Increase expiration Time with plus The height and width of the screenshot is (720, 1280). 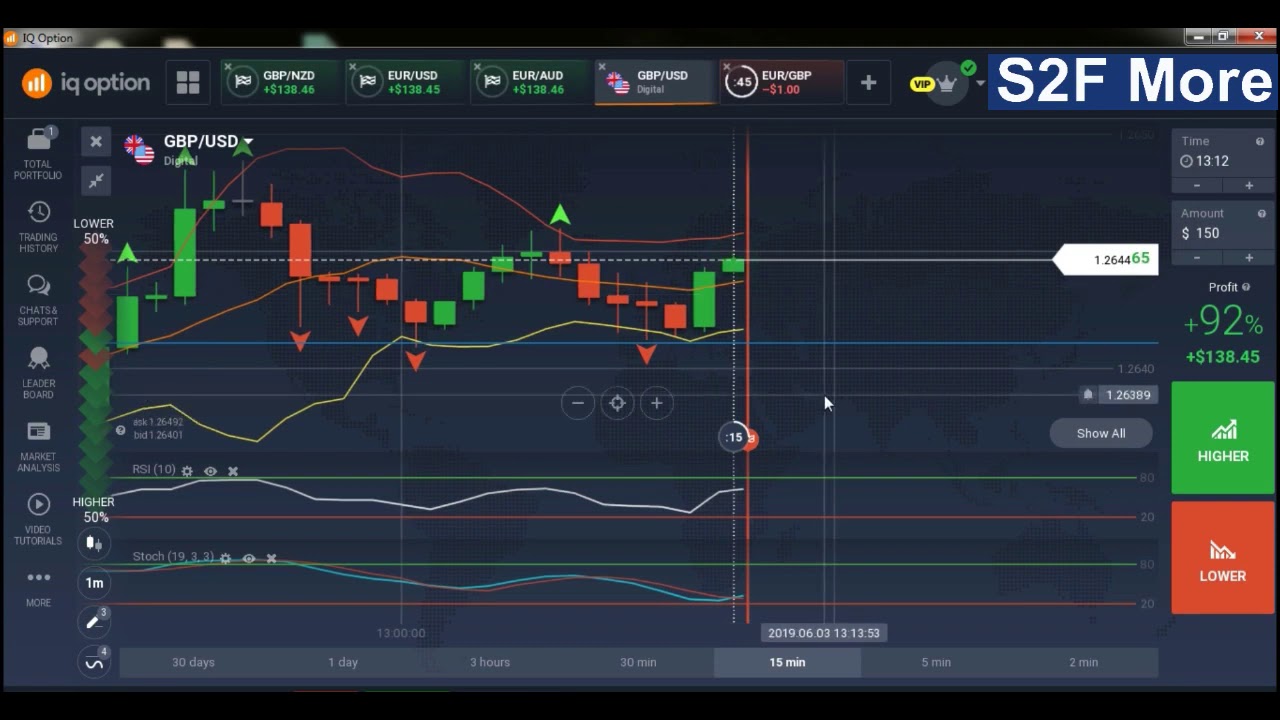(x=1249, y=186)
